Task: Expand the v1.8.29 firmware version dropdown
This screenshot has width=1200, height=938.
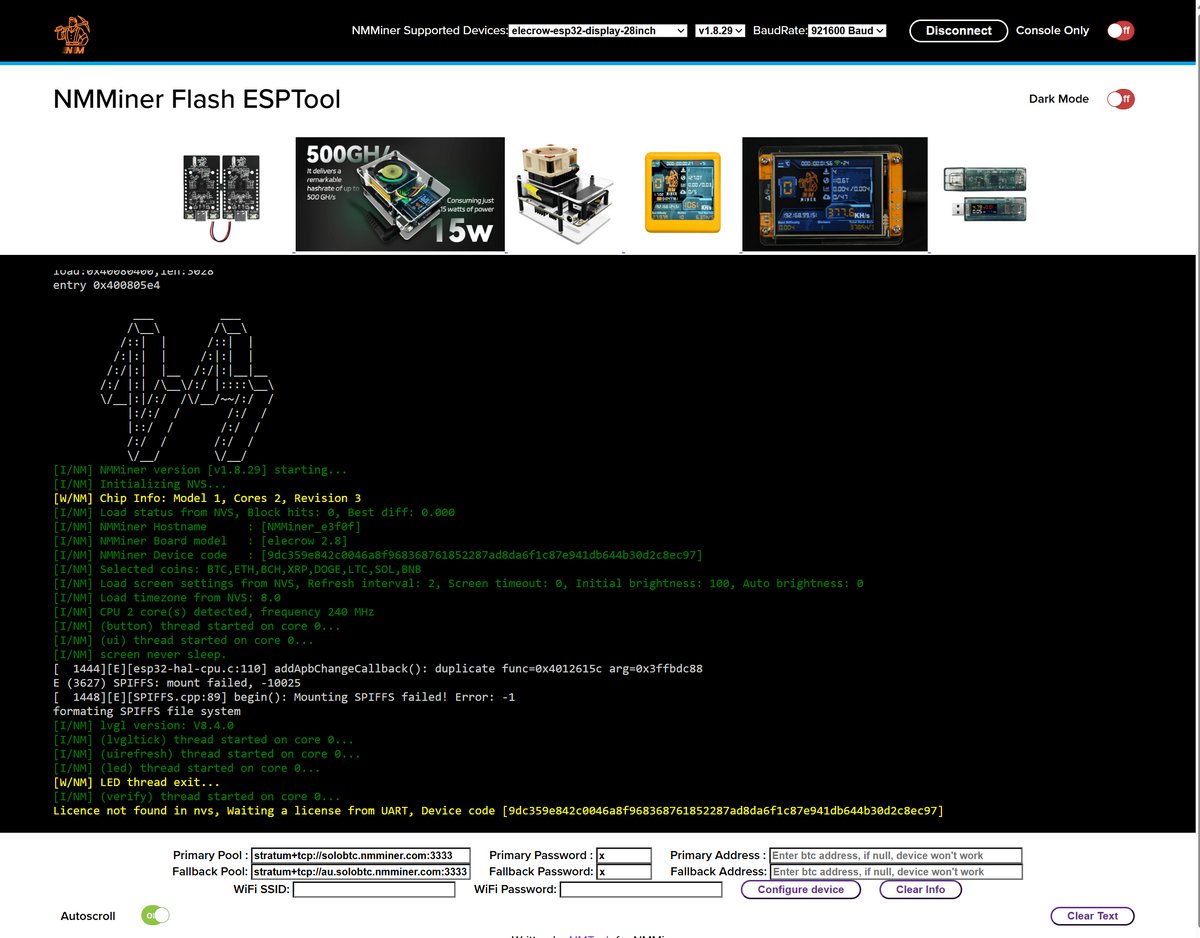Action: pyautogui.click(x=720, y=31)
